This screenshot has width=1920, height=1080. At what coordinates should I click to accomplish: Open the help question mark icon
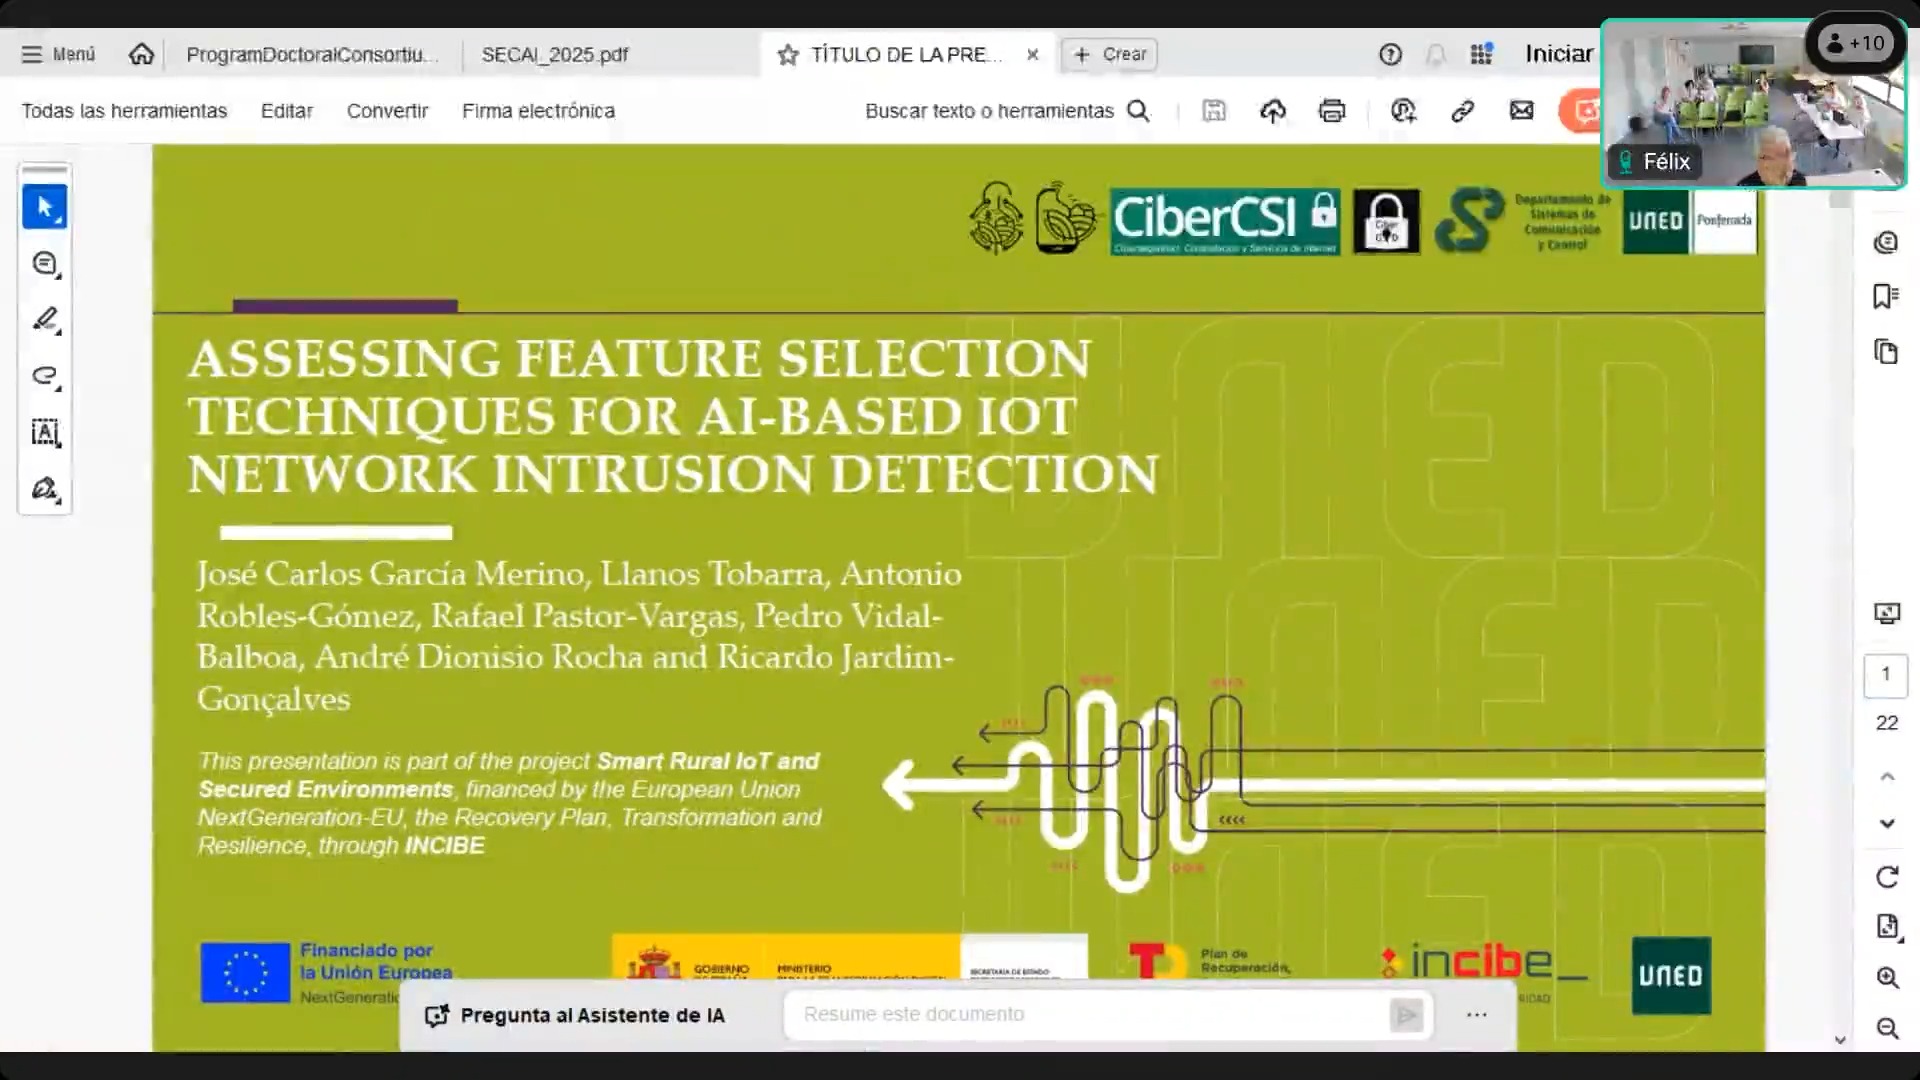[1390, 54]
